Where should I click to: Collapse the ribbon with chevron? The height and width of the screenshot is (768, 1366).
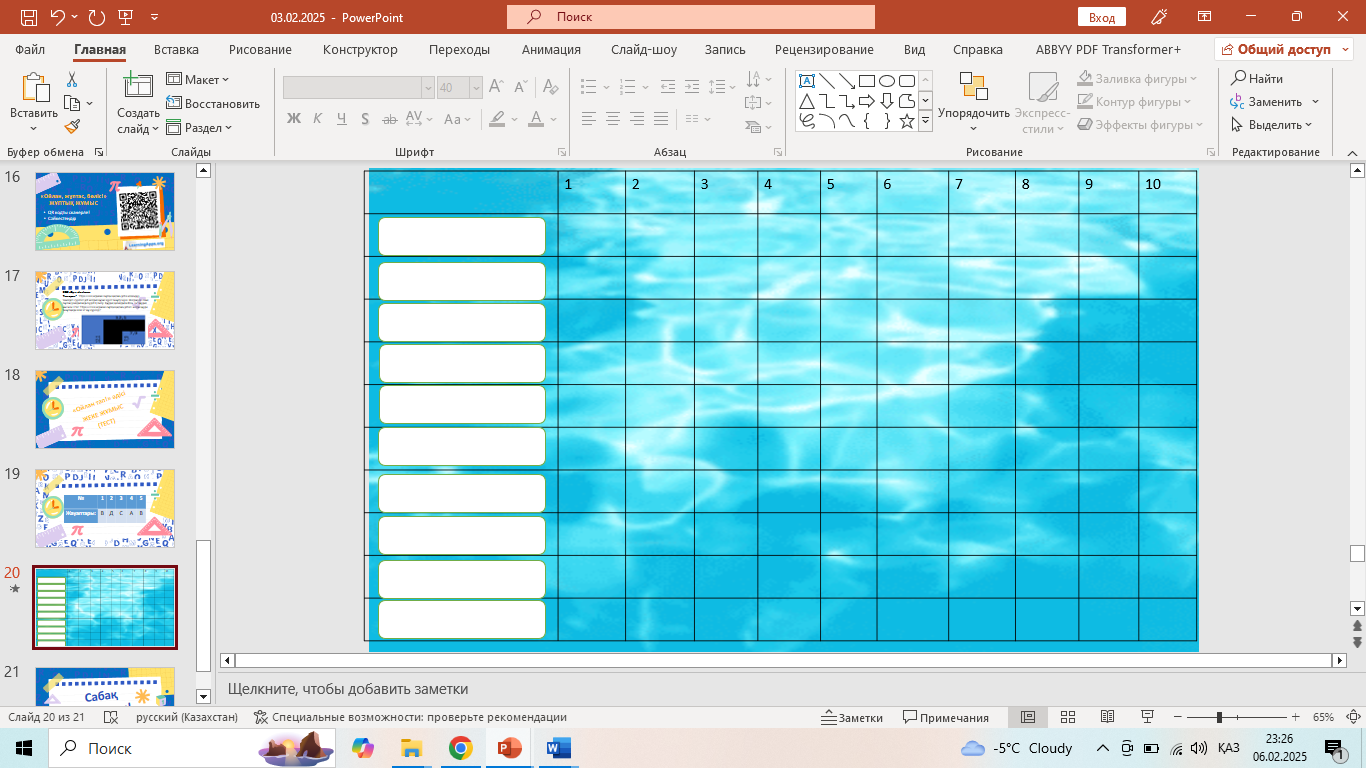pyautogui.click(x=1350, y=152)
